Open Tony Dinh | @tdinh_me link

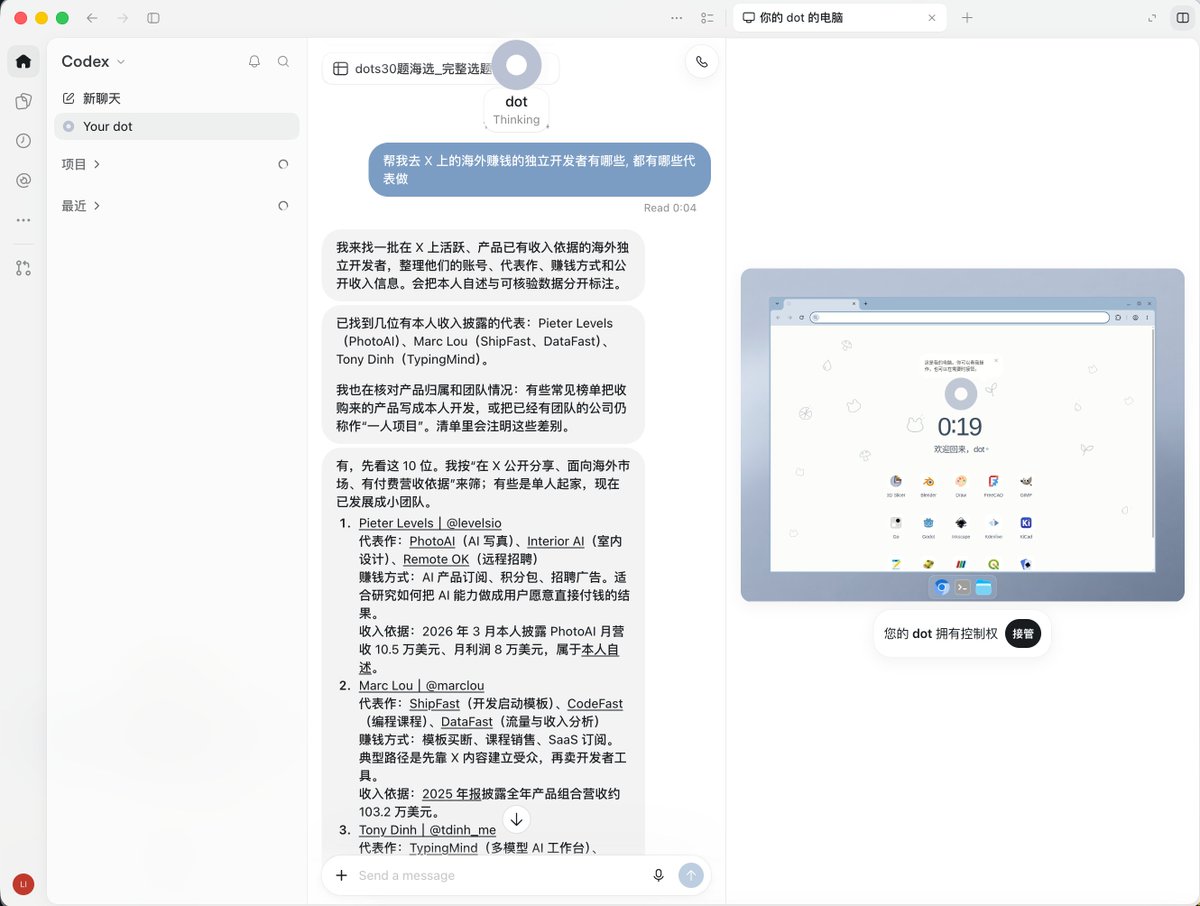click(x=427, y=829)
